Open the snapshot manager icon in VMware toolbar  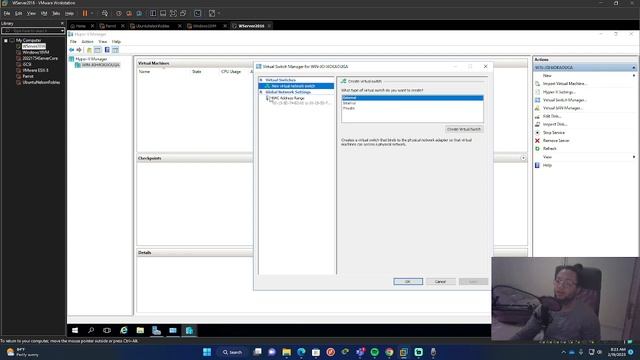click(x=139, y=13)
